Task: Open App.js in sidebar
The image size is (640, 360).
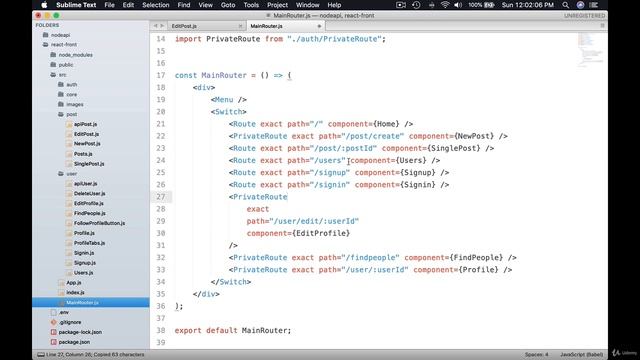Action: 73,282
